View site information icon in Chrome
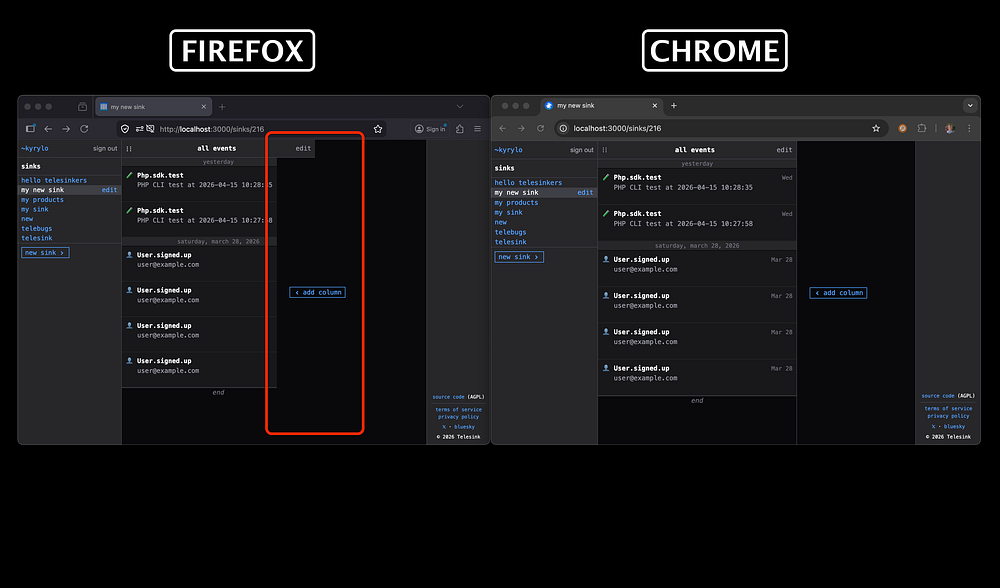Screen dimensions: 1000x588 [563, 128]
